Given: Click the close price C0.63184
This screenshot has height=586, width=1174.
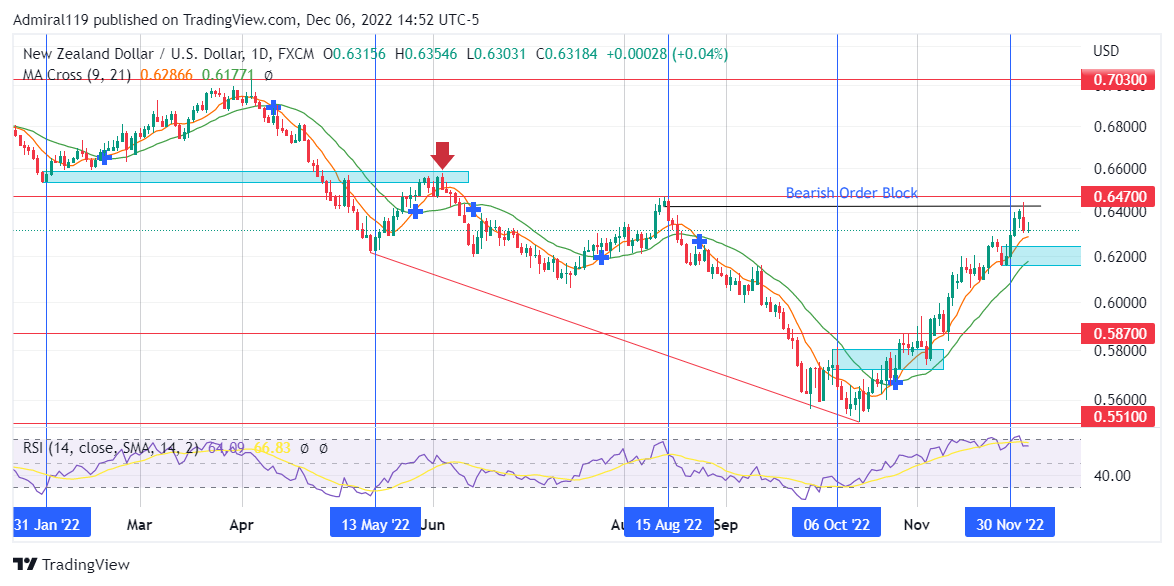Looking at the screenshot, I should (x=566, y=54).
